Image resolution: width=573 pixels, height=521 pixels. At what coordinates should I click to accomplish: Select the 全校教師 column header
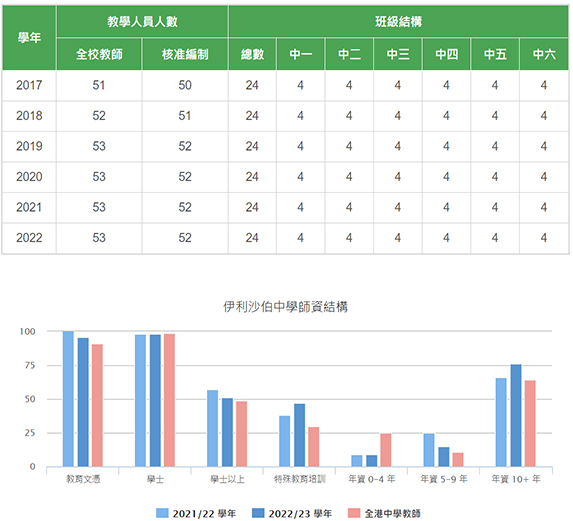pos(99,54)
